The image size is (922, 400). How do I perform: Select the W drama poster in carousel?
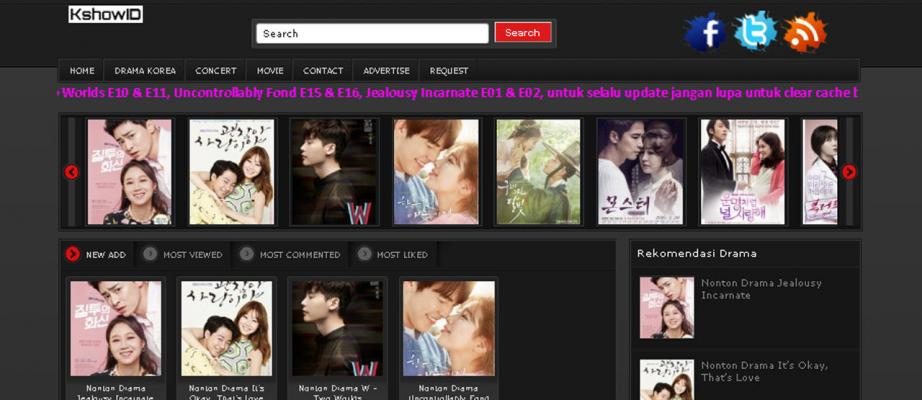(334, 172)
